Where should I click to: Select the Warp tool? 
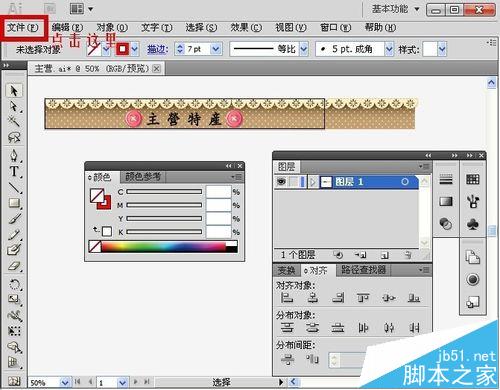point(14,315)
